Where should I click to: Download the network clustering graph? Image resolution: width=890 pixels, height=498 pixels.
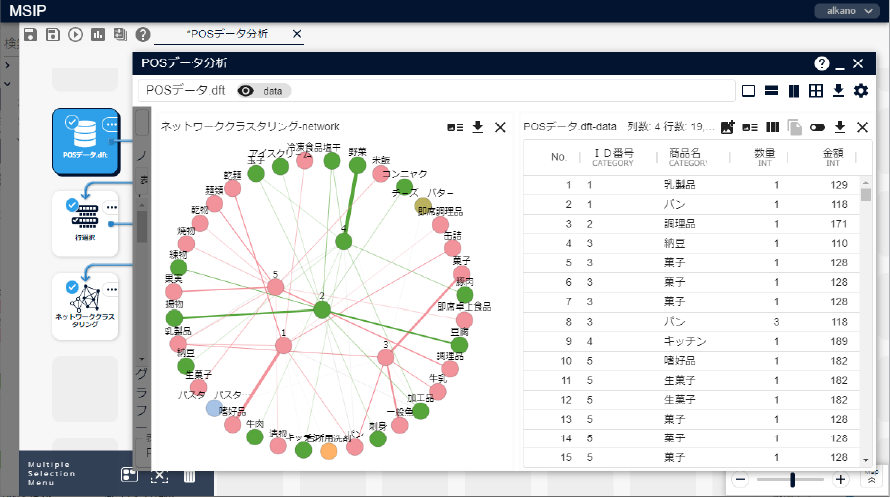[478, 127]
